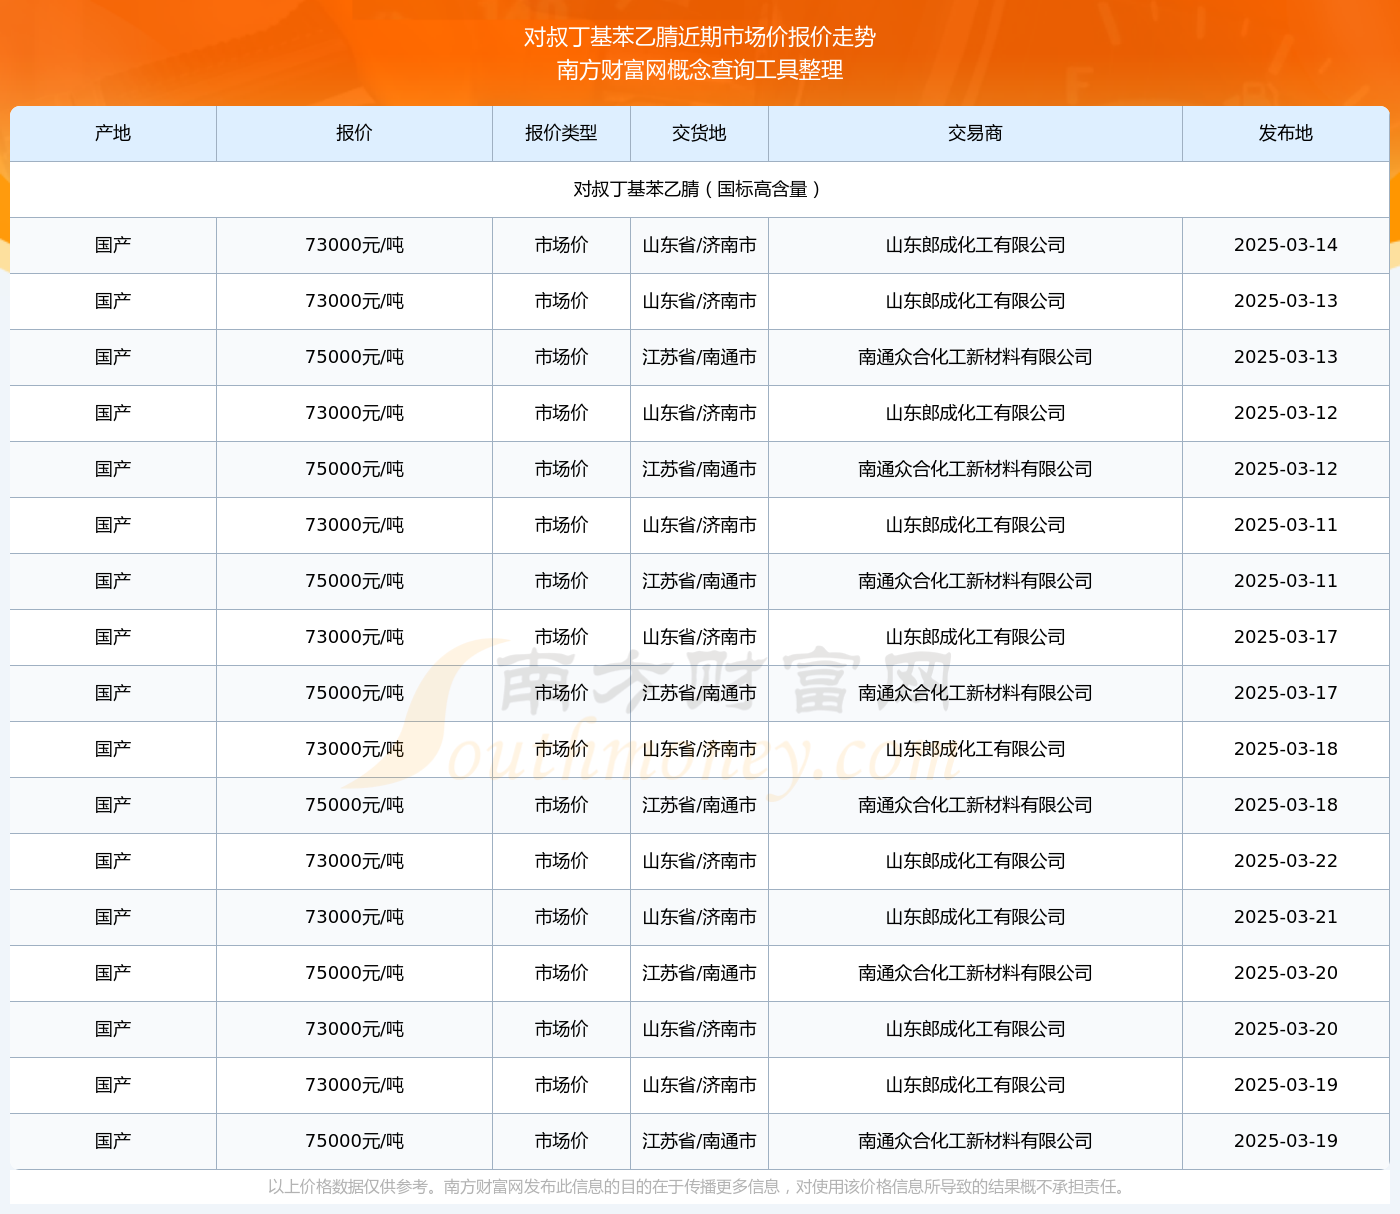Click the title 对叔丁基苯乙腈近期市场价报价走势

pyautogui.click(x=700, y=37)
